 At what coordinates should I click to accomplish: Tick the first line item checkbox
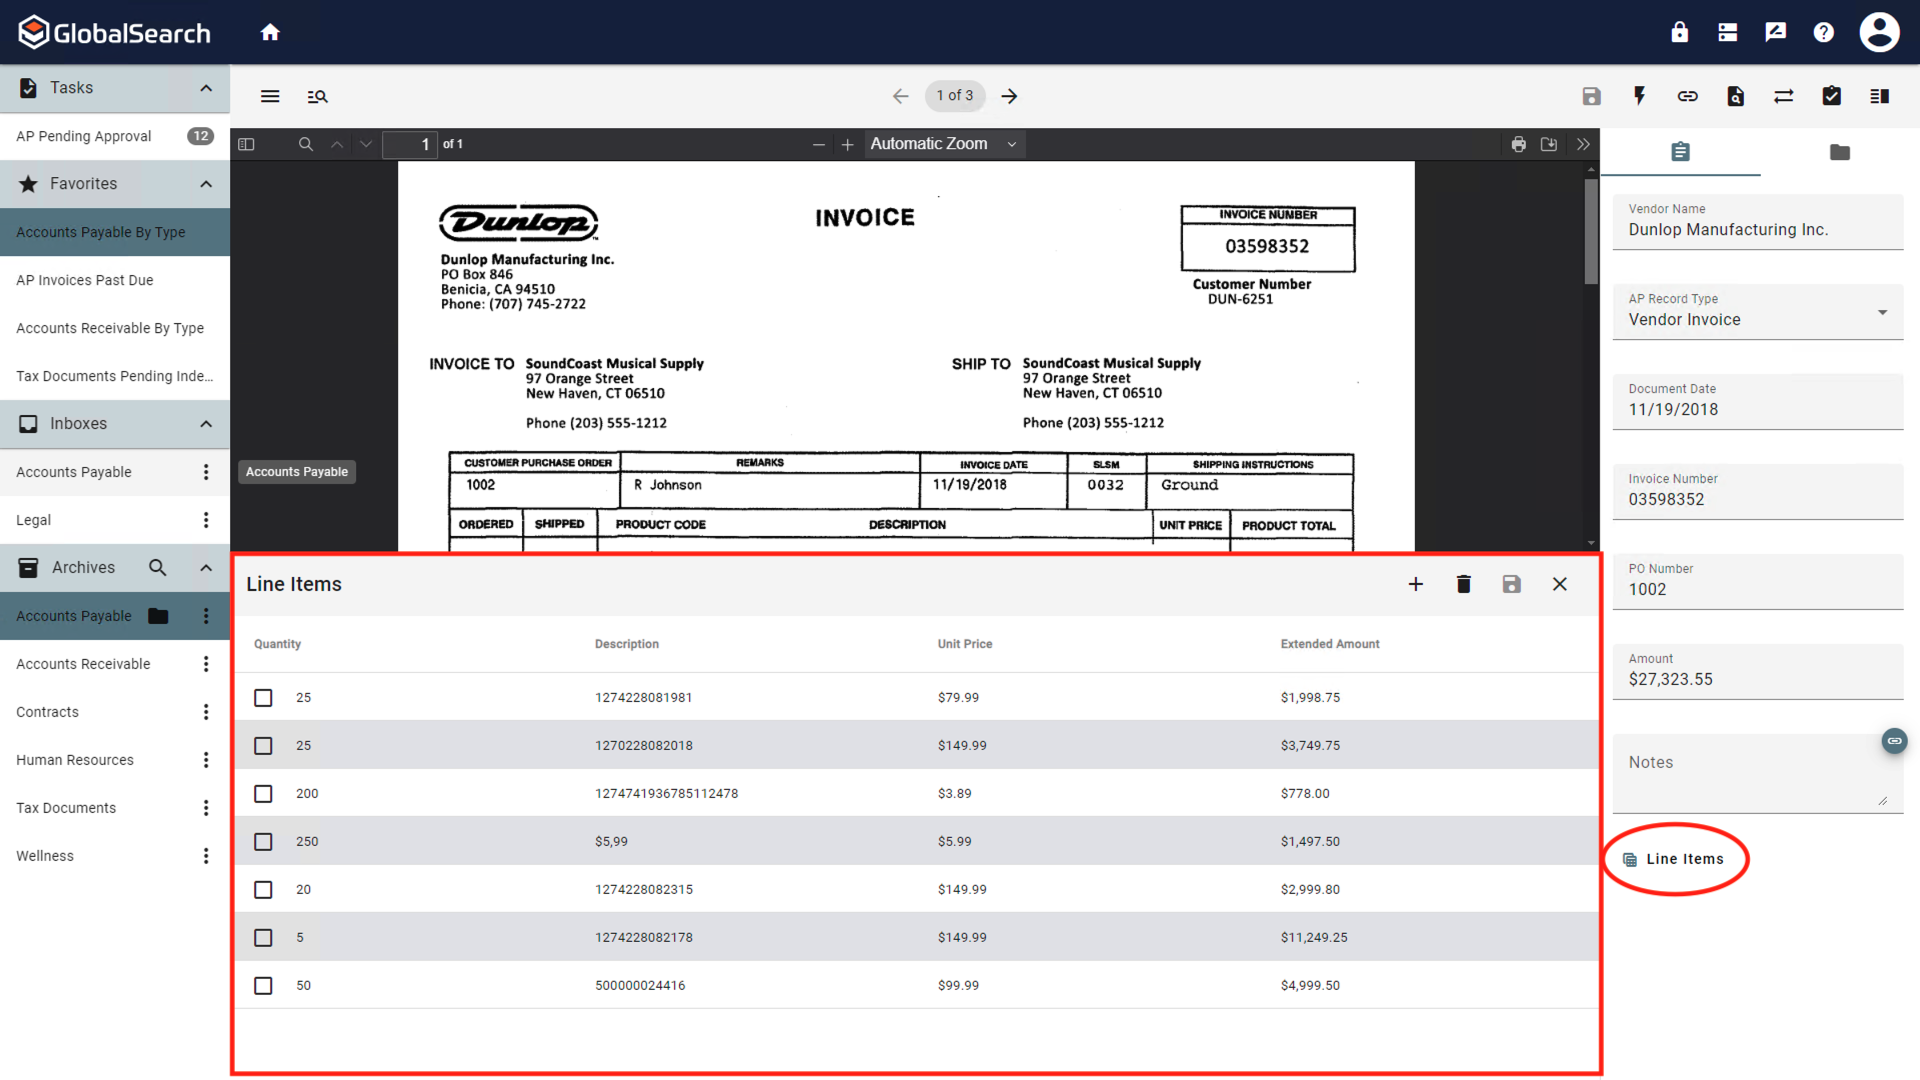tap(263, 698)
